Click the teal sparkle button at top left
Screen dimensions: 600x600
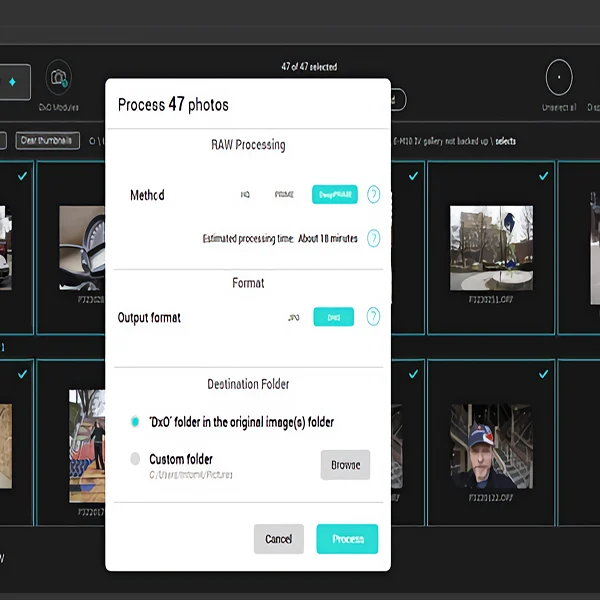(13, 83)
